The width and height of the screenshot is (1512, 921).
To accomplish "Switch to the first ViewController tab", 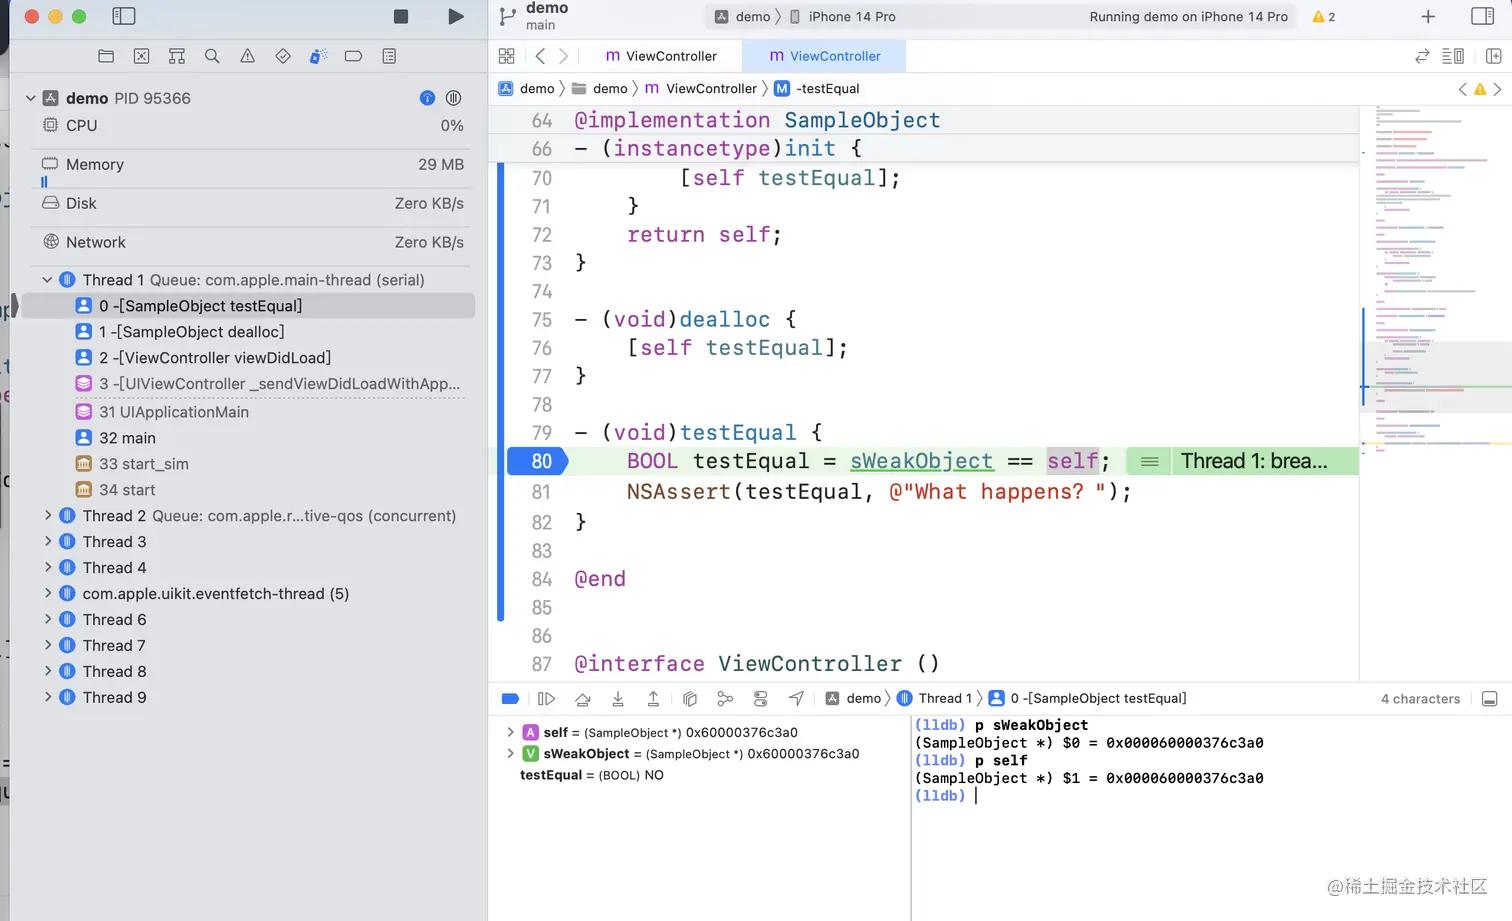I will 662,56.
